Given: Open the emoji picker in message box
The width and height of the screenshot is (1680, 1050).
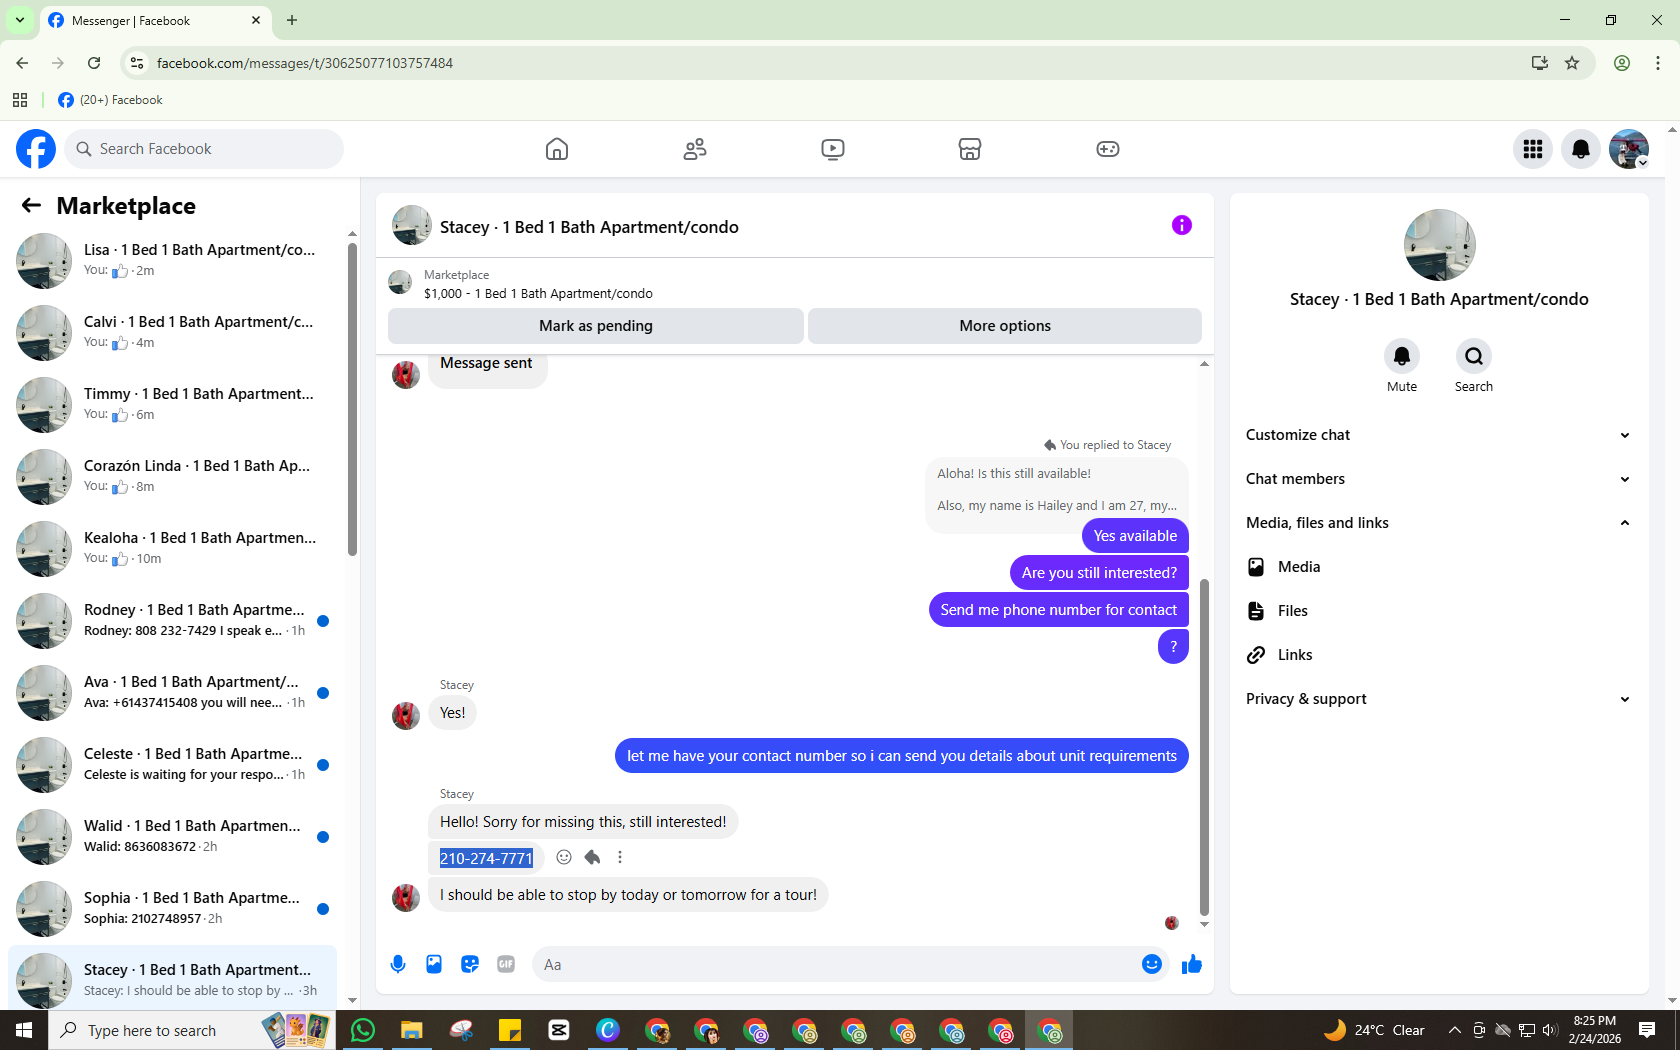Looking at the screenshot, I should click(x=1152, y=964).
